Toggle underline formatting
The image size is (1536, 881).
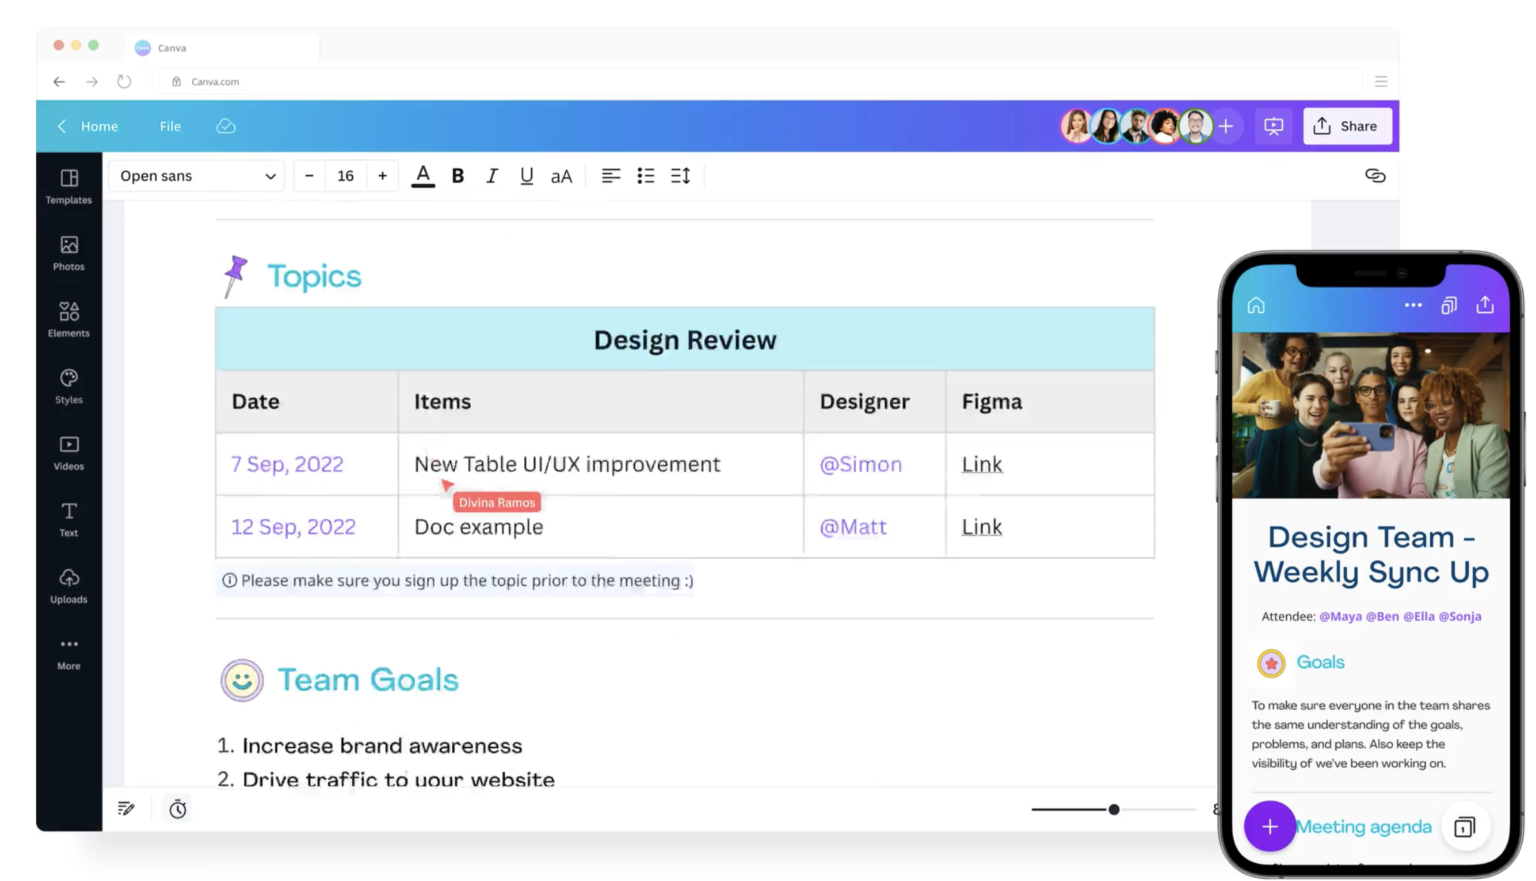pyautogui.click(x=527, y=175)
